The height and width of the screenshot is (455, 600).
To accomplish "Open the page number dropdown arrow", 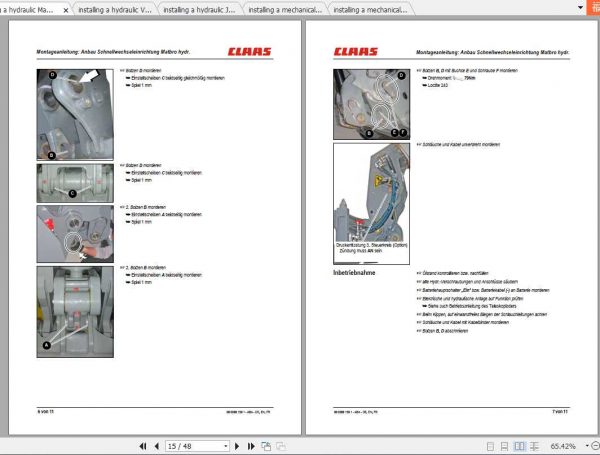I will [x=226, y=446].
